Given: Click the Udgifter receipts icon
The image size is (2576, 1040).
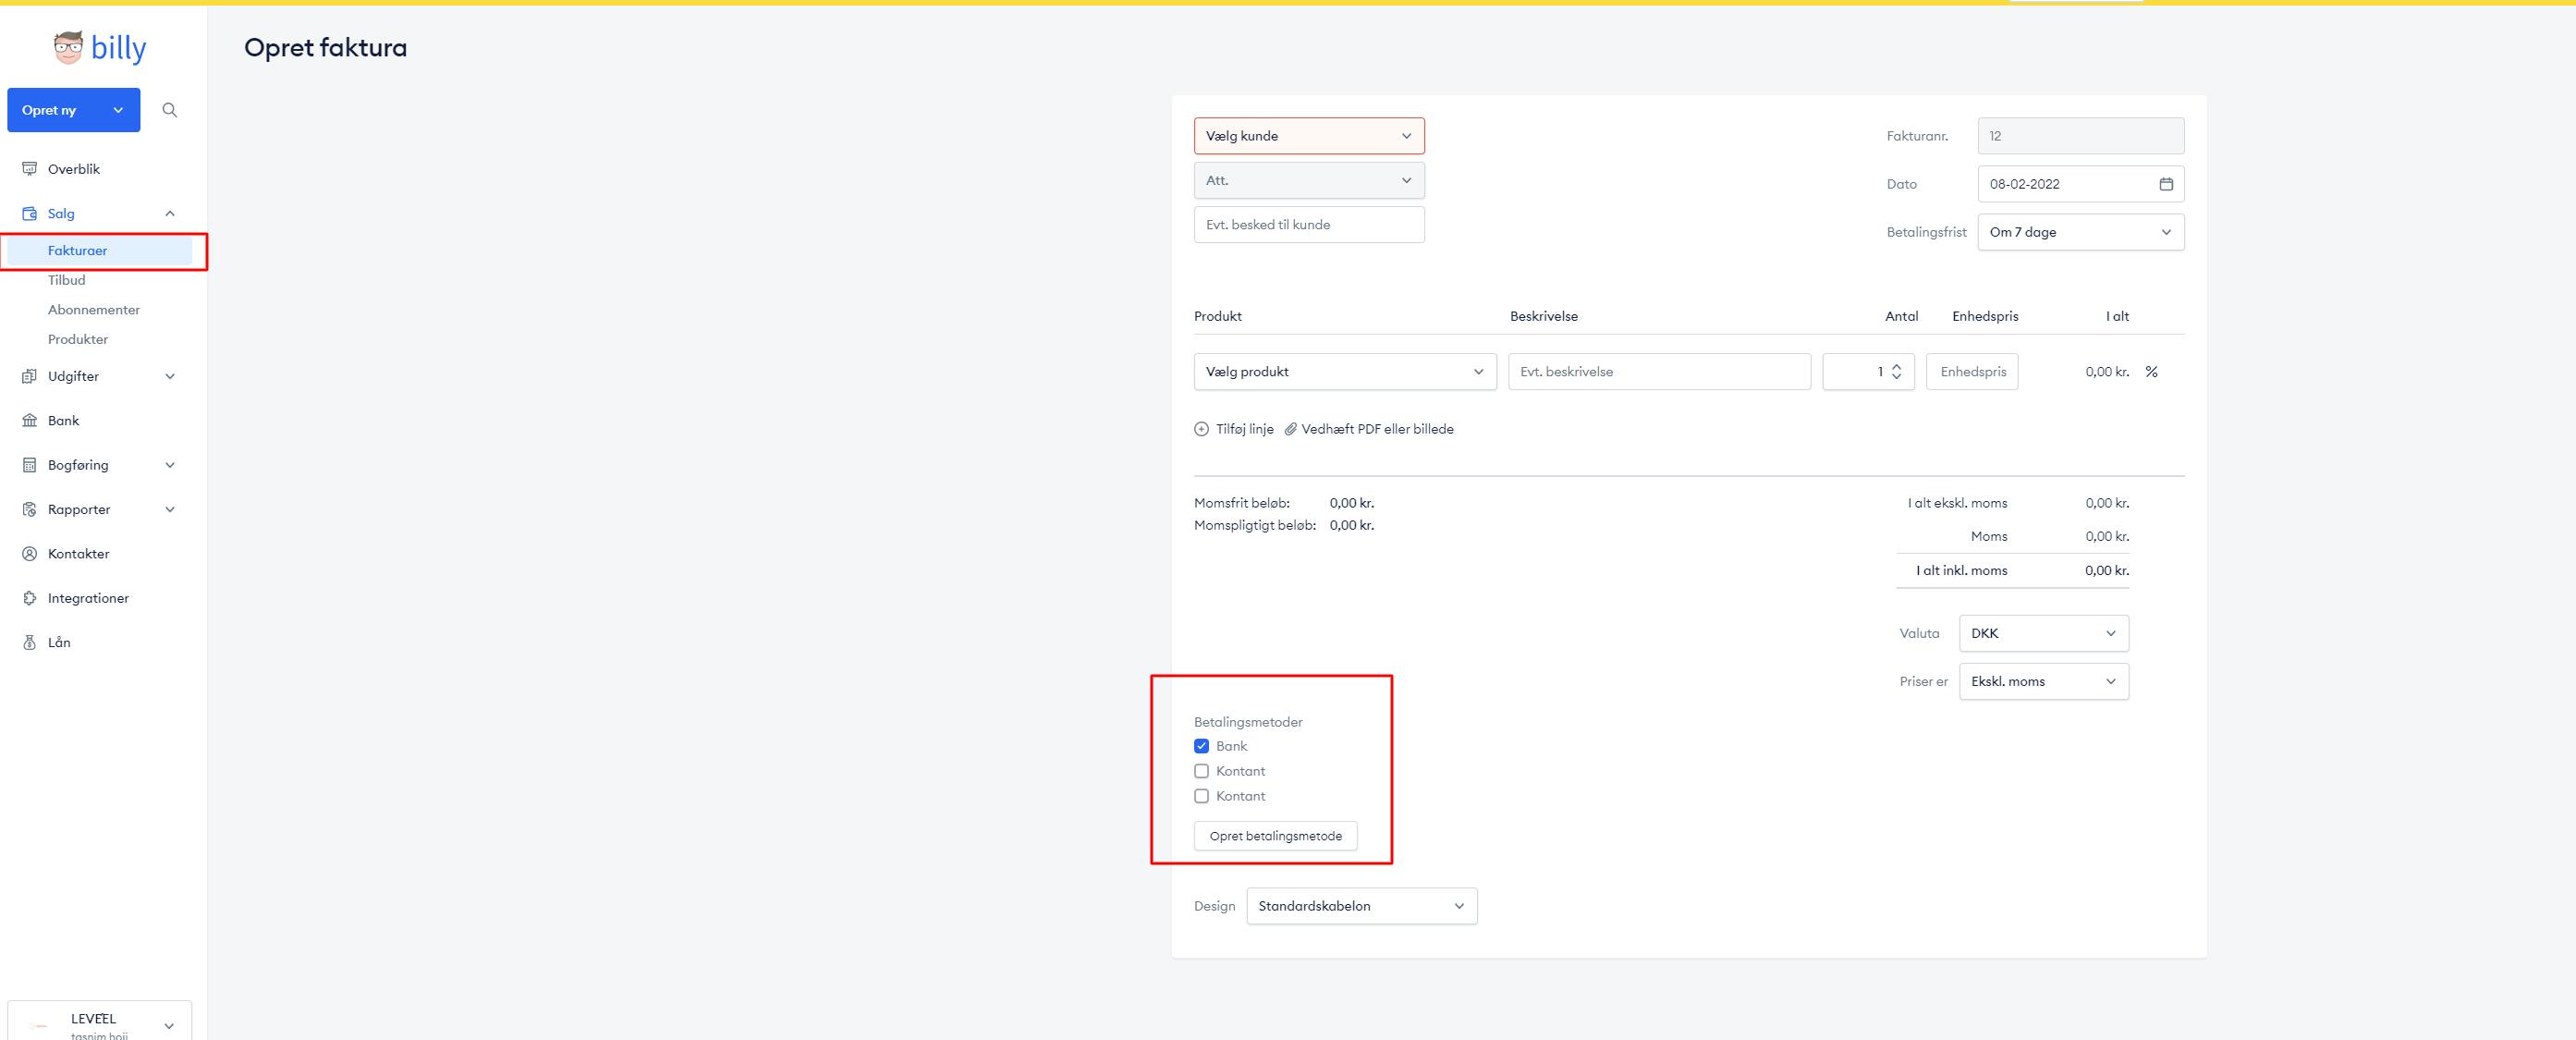Looking at the screenshot, I should pyautogui.click(x=30, y=376).
